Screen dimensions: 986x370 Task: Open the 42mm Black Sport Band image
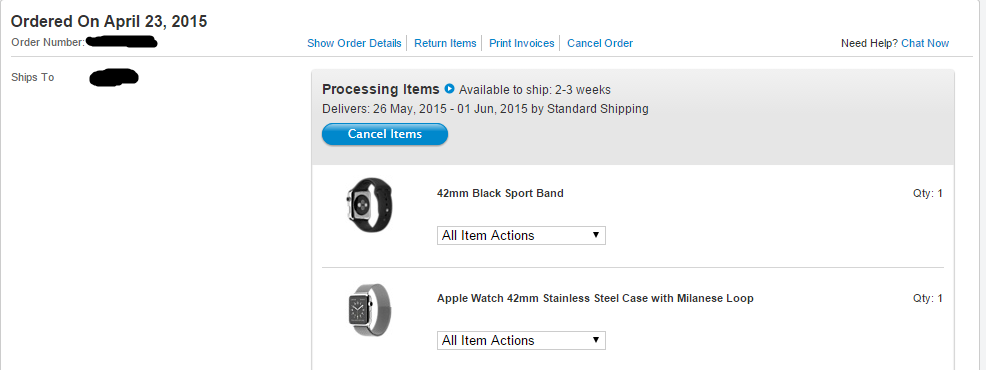coord(369,205)
